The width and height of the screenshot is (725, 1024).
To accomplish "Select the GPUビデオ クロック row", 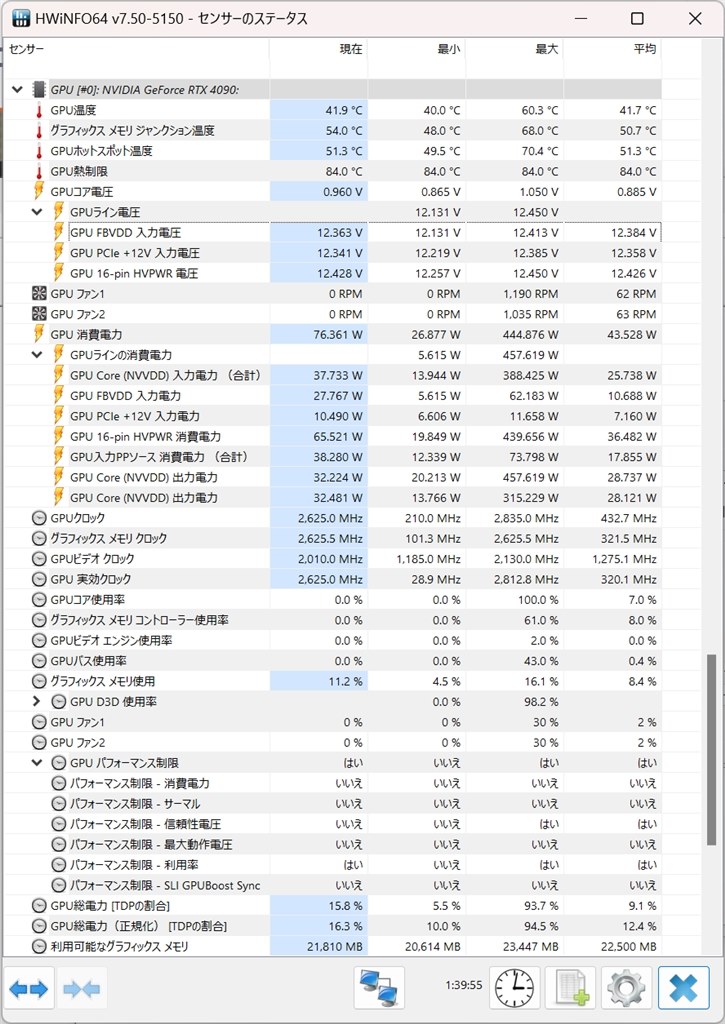I will pyautogui.click(x=332, y=558).
